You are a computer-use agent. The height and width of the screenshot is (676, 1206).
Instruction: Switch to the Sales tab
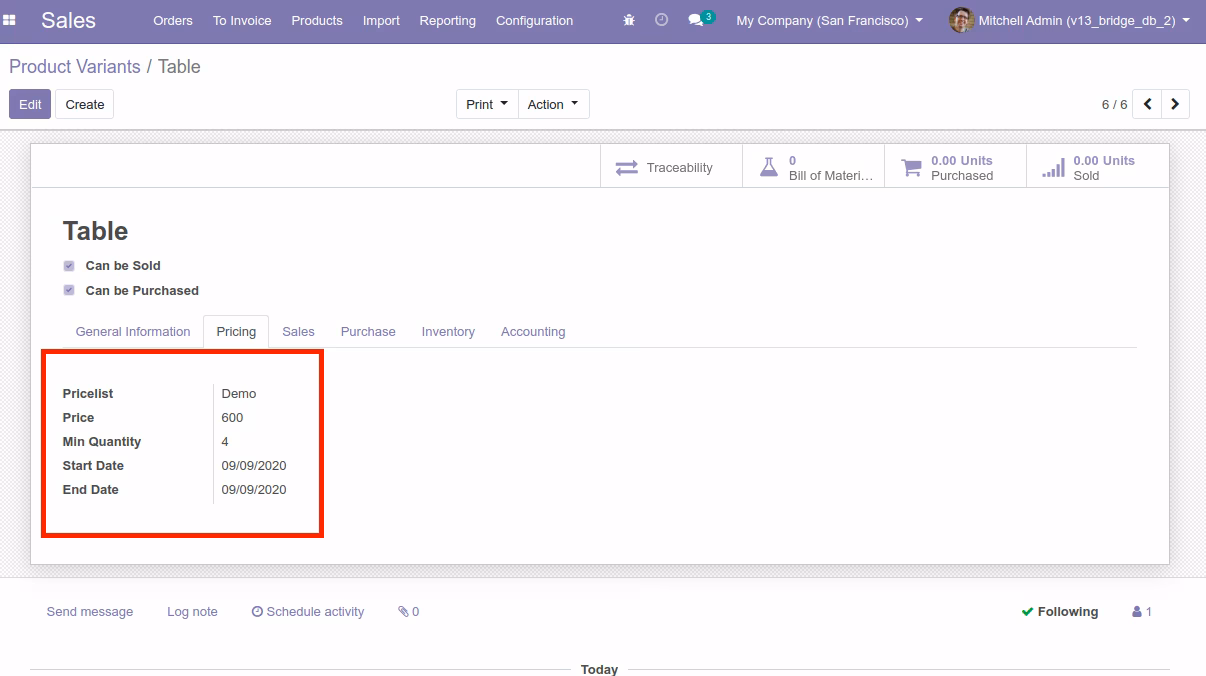(x=298, y=332)
